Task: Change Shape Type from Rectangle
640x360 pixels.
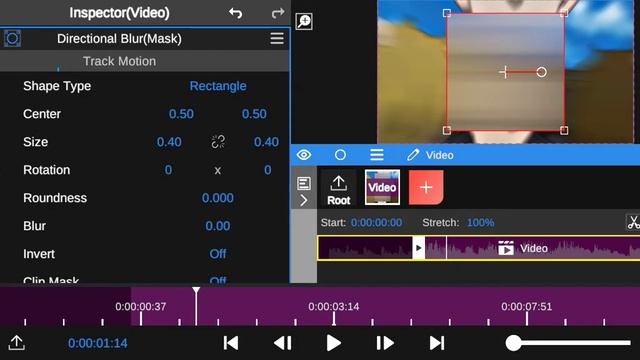Action: point(218,86)
